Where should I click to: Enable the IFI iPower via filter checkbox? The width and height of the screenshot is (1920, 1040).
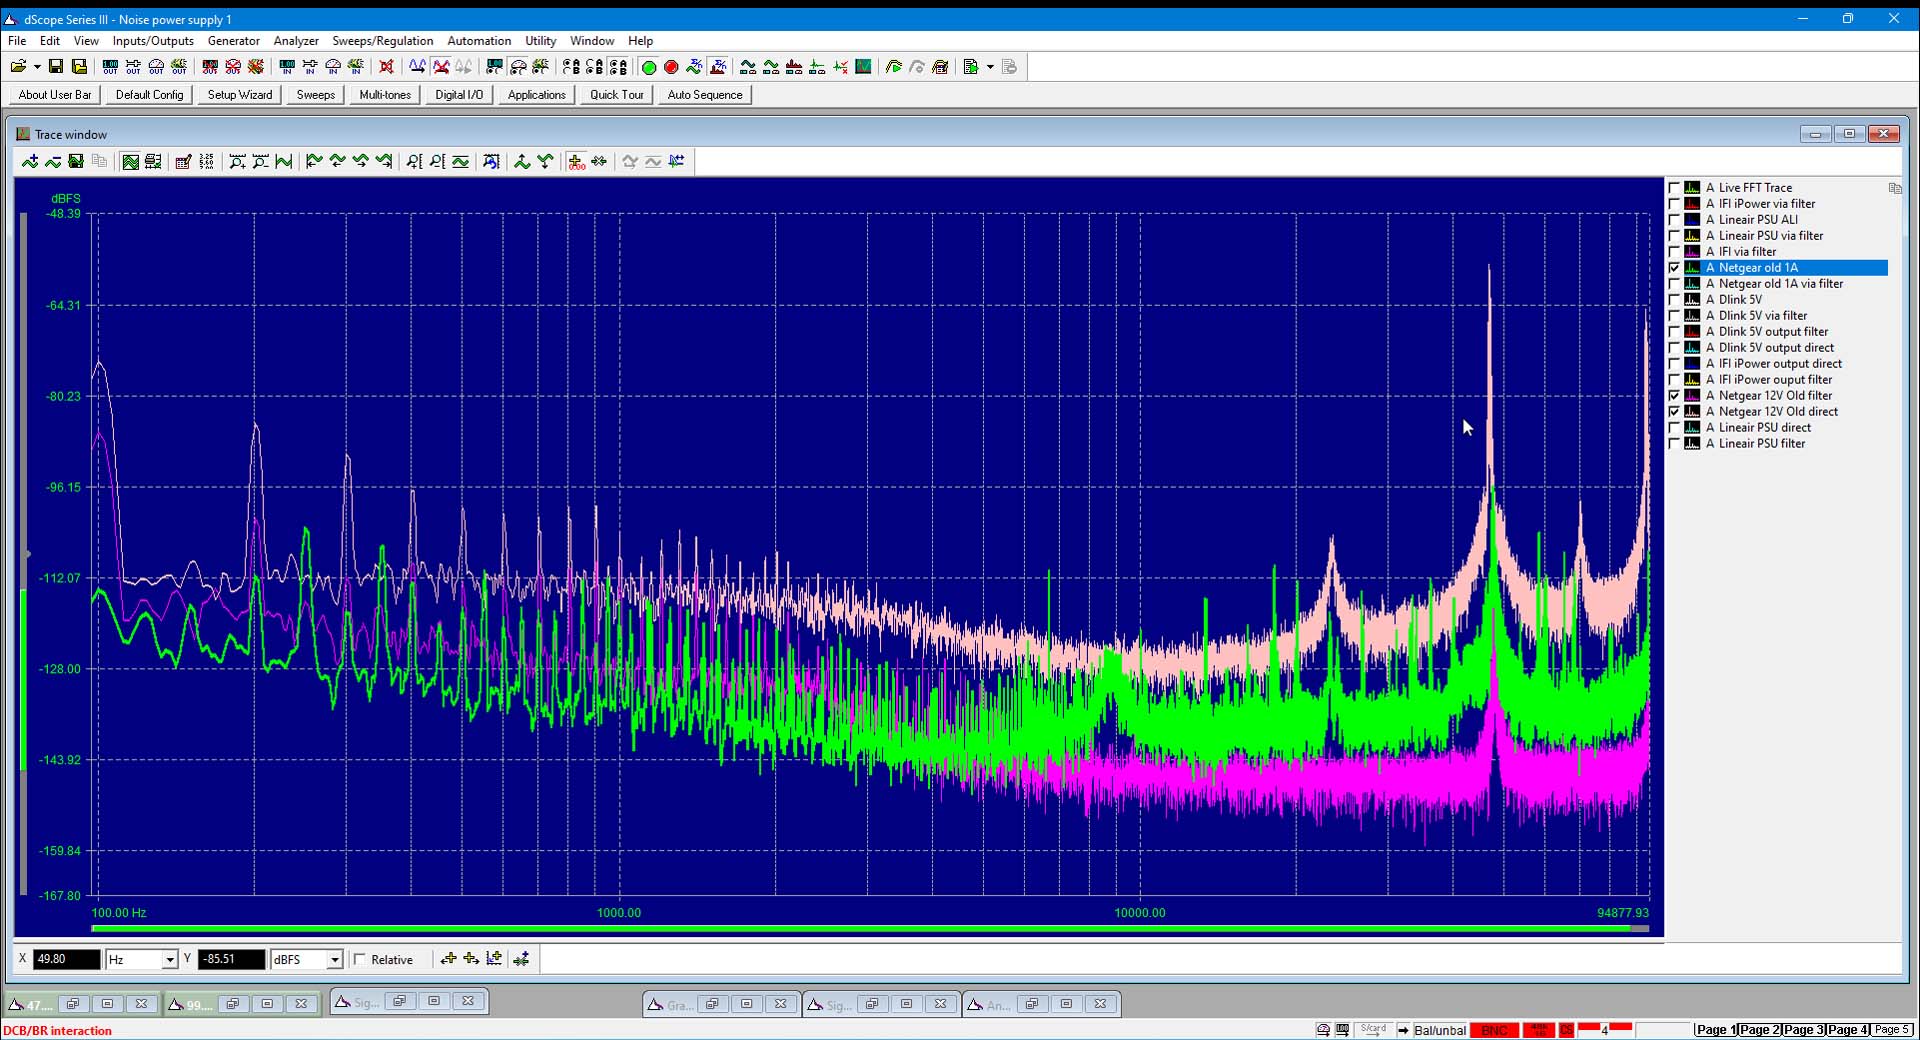point(1674,204)
